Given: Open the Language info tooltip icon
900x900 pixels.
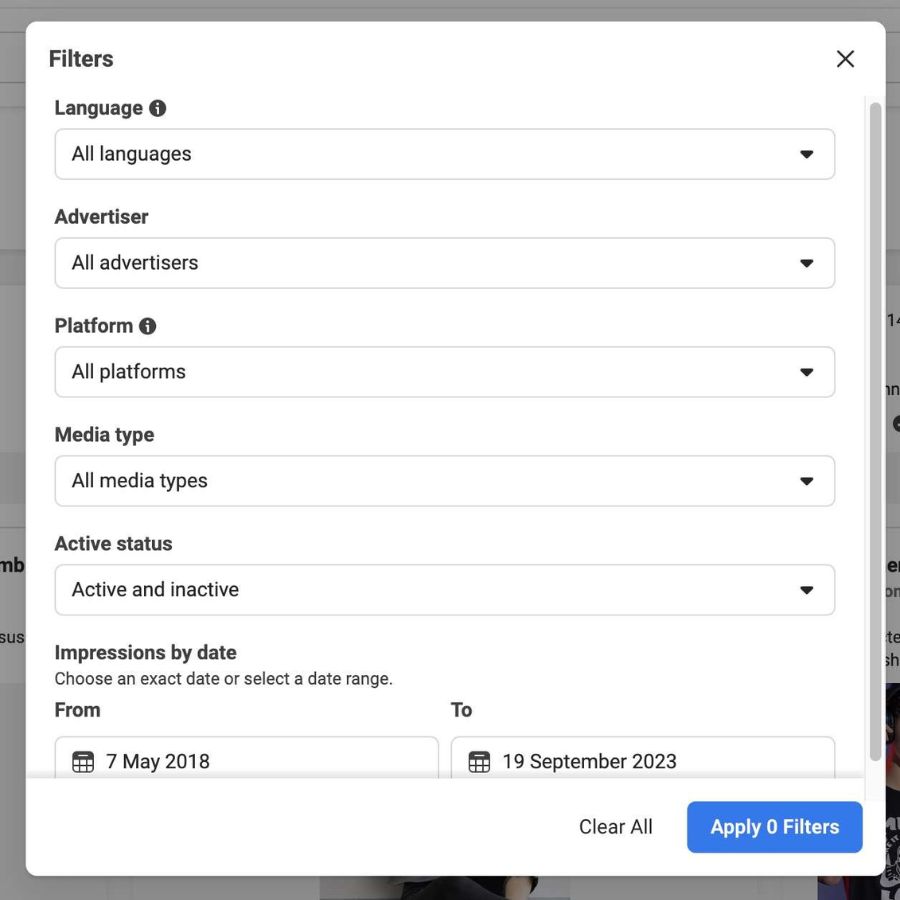Looking at the screenshot, I should (x=157, y=108).
